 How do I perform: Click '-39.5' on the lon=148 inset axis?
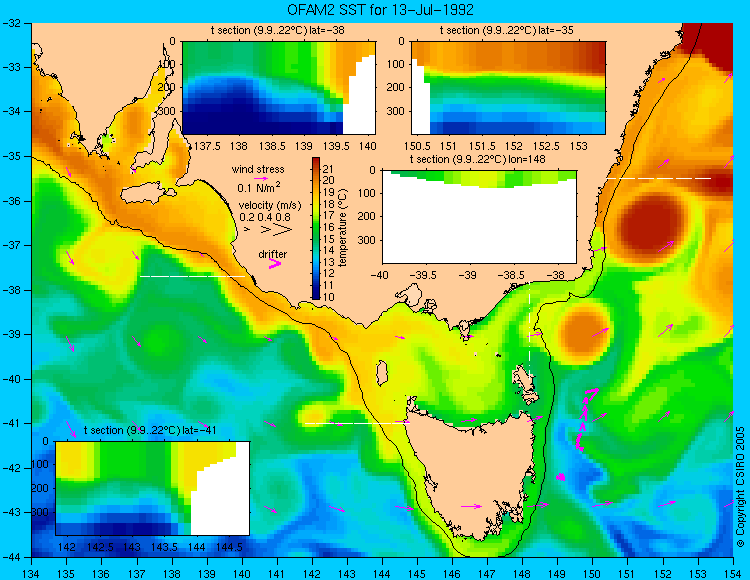pos(425,275)
